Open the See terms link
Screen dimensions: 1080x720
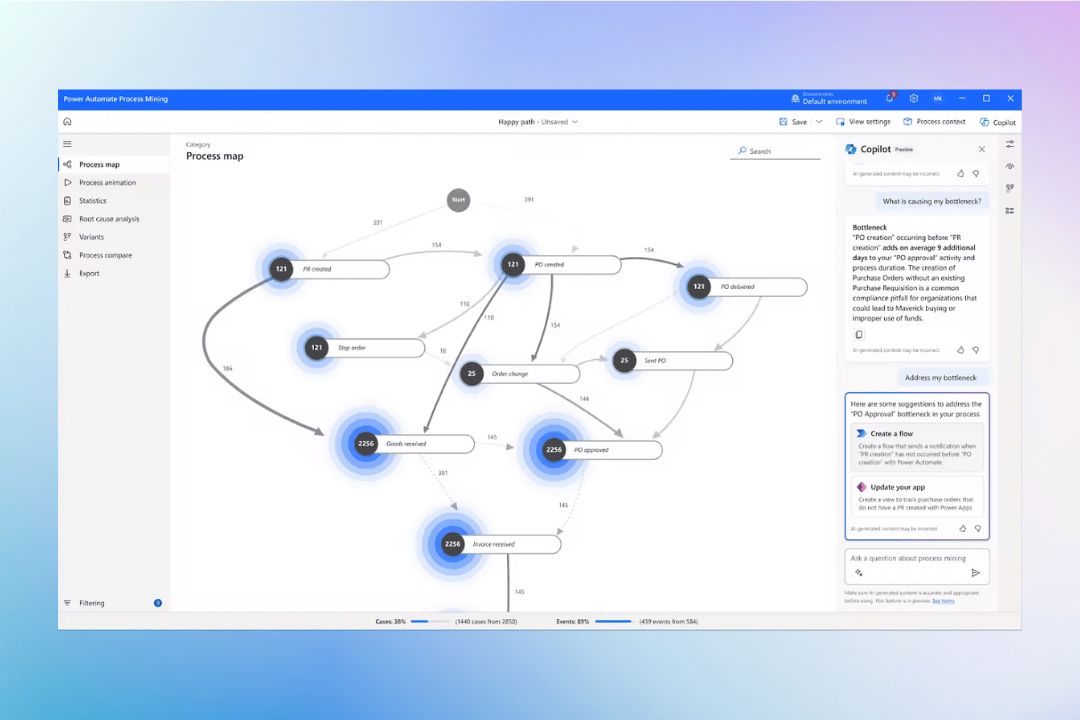(943, 601)
